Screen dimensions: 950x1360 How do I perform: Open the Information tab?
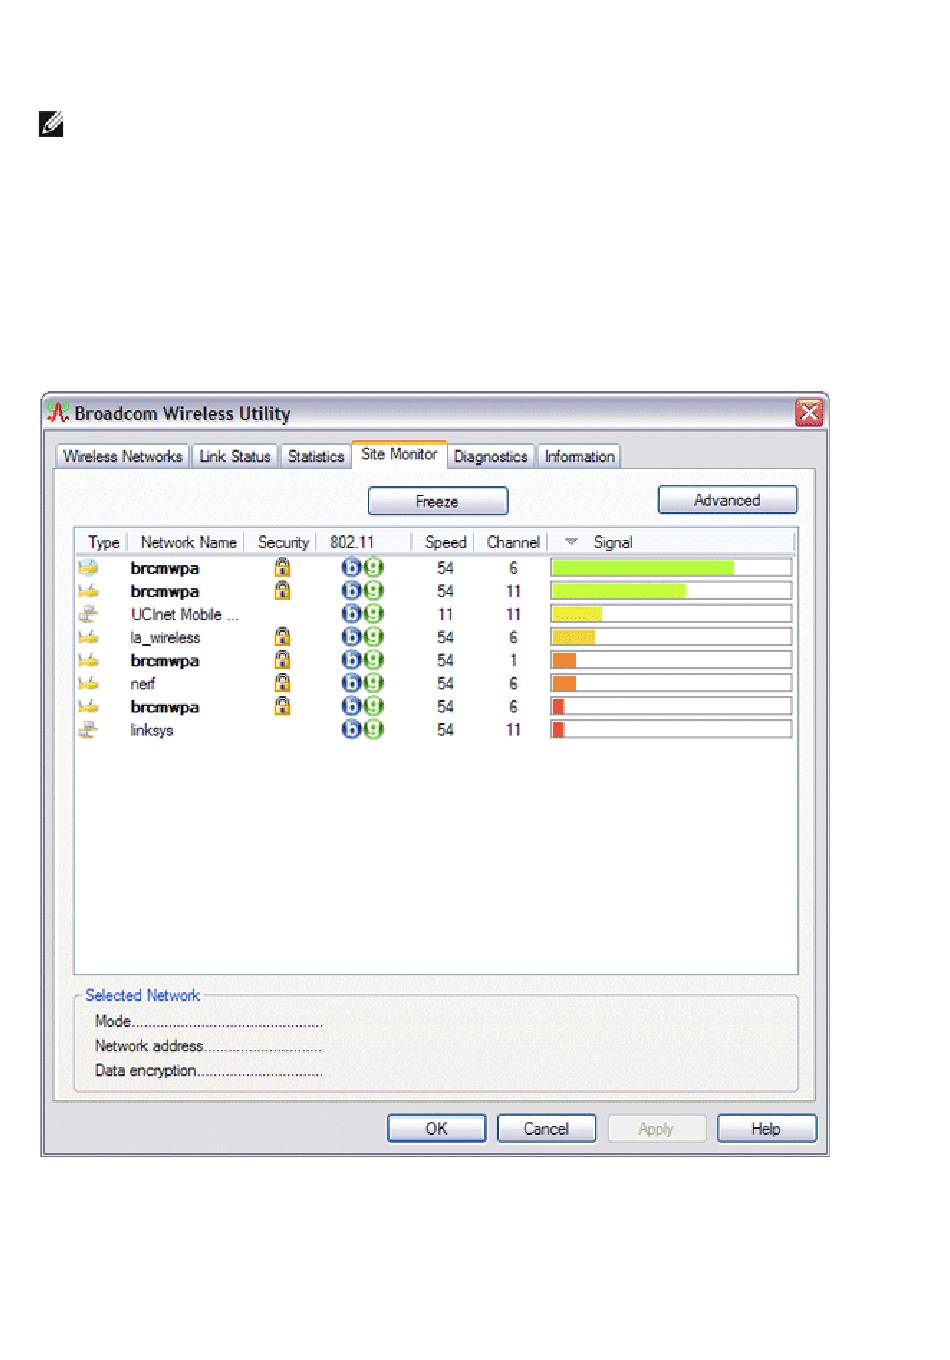[579, 456]
